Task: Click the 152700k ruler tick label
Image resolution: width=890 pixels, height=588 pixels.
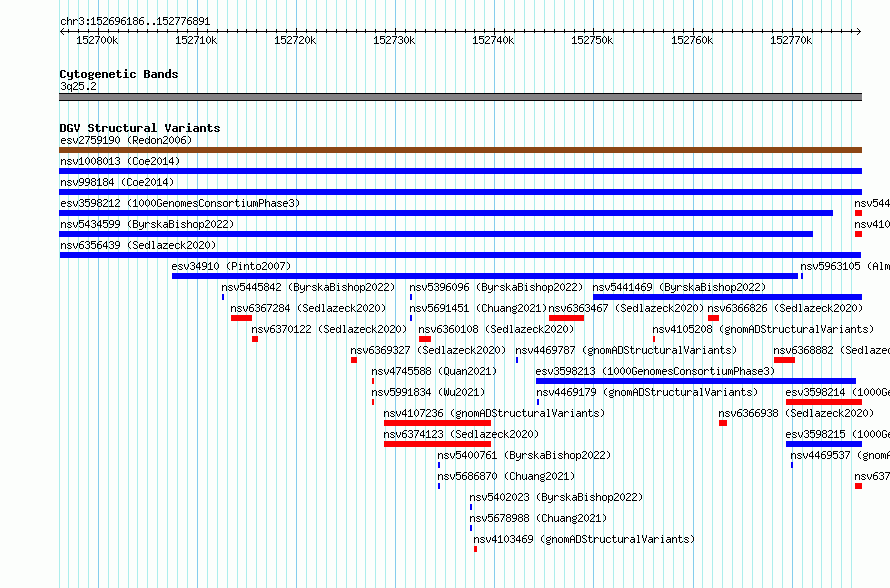Action: tap(97, 40)
